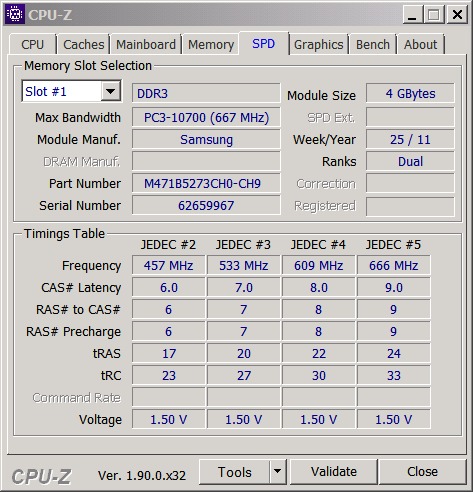This screenshot has height=492, width=473.
Task: Click the empty SPD Ext. field
Action: tap(410, 117)
